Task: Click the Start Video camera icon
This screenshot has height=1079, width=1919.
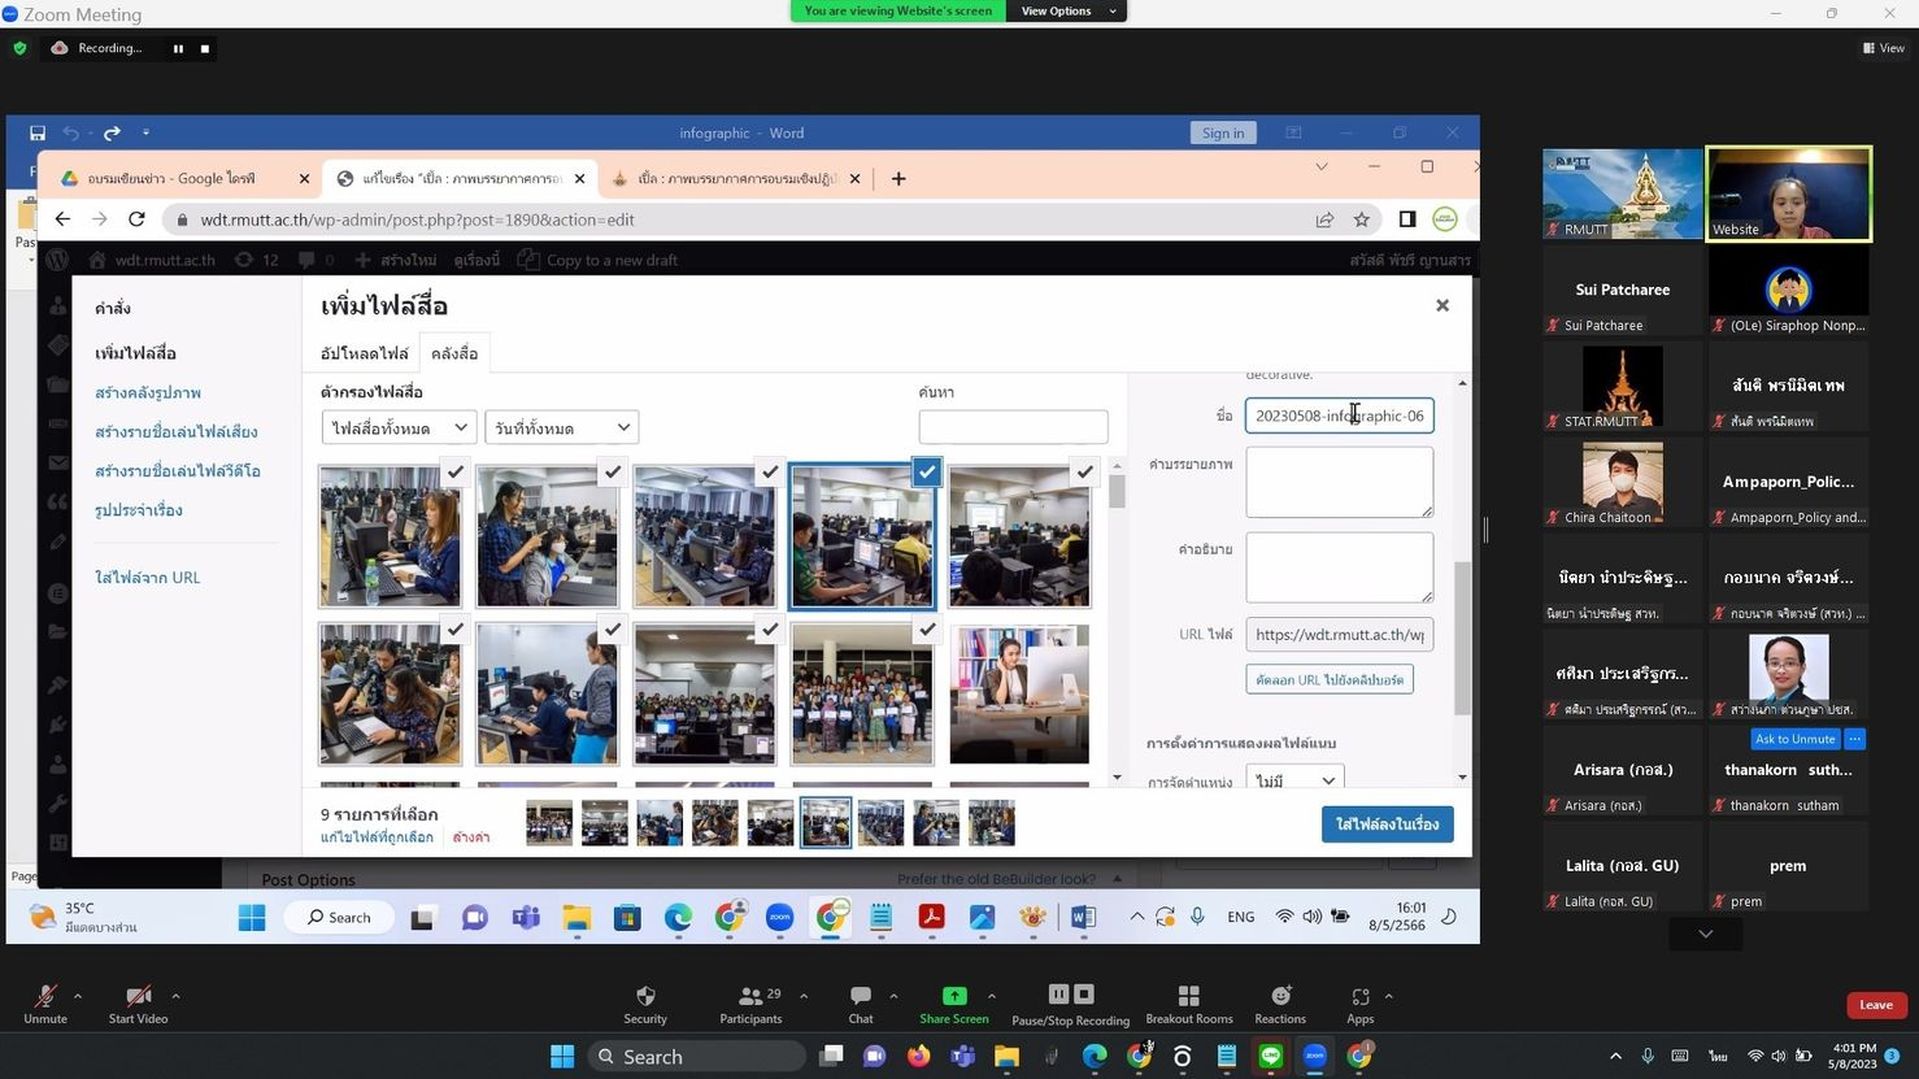Action: tap(138, 996)
